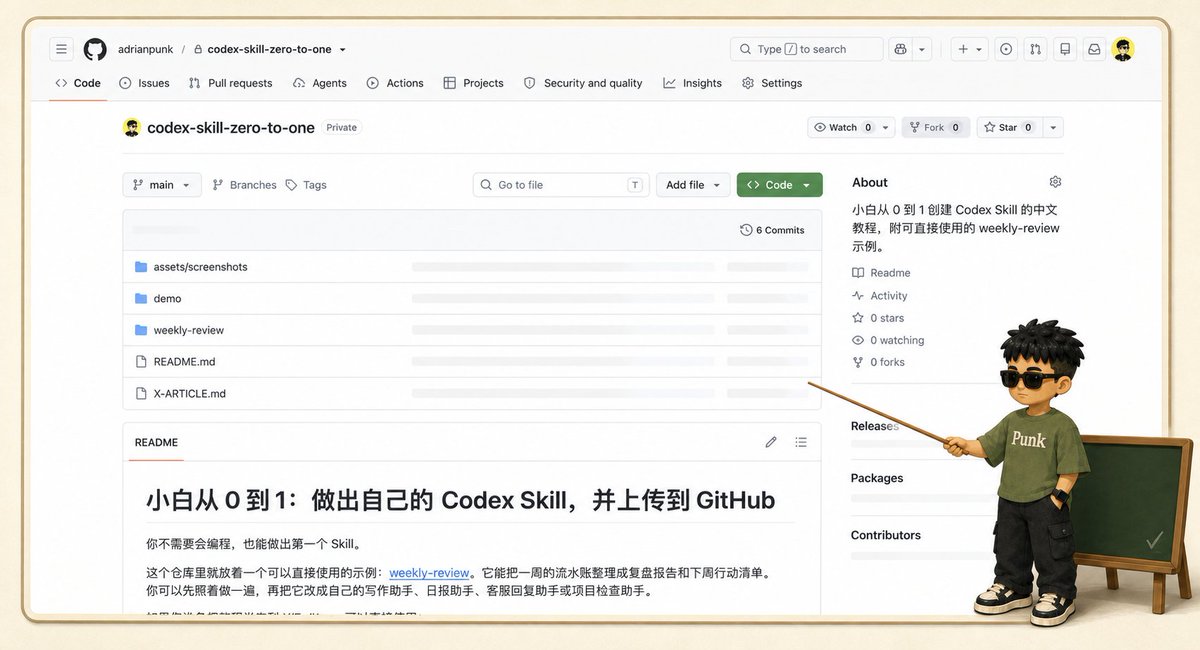
Task: Focus the Type / to search box
Action: (807, 49)
